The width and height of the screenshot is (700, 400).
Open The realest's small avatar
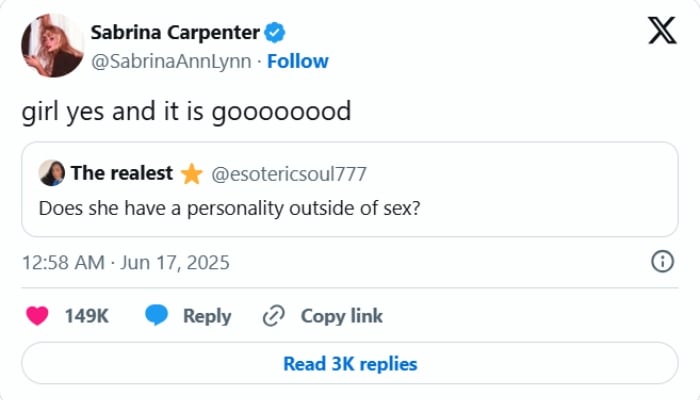[x=51, y=174]
